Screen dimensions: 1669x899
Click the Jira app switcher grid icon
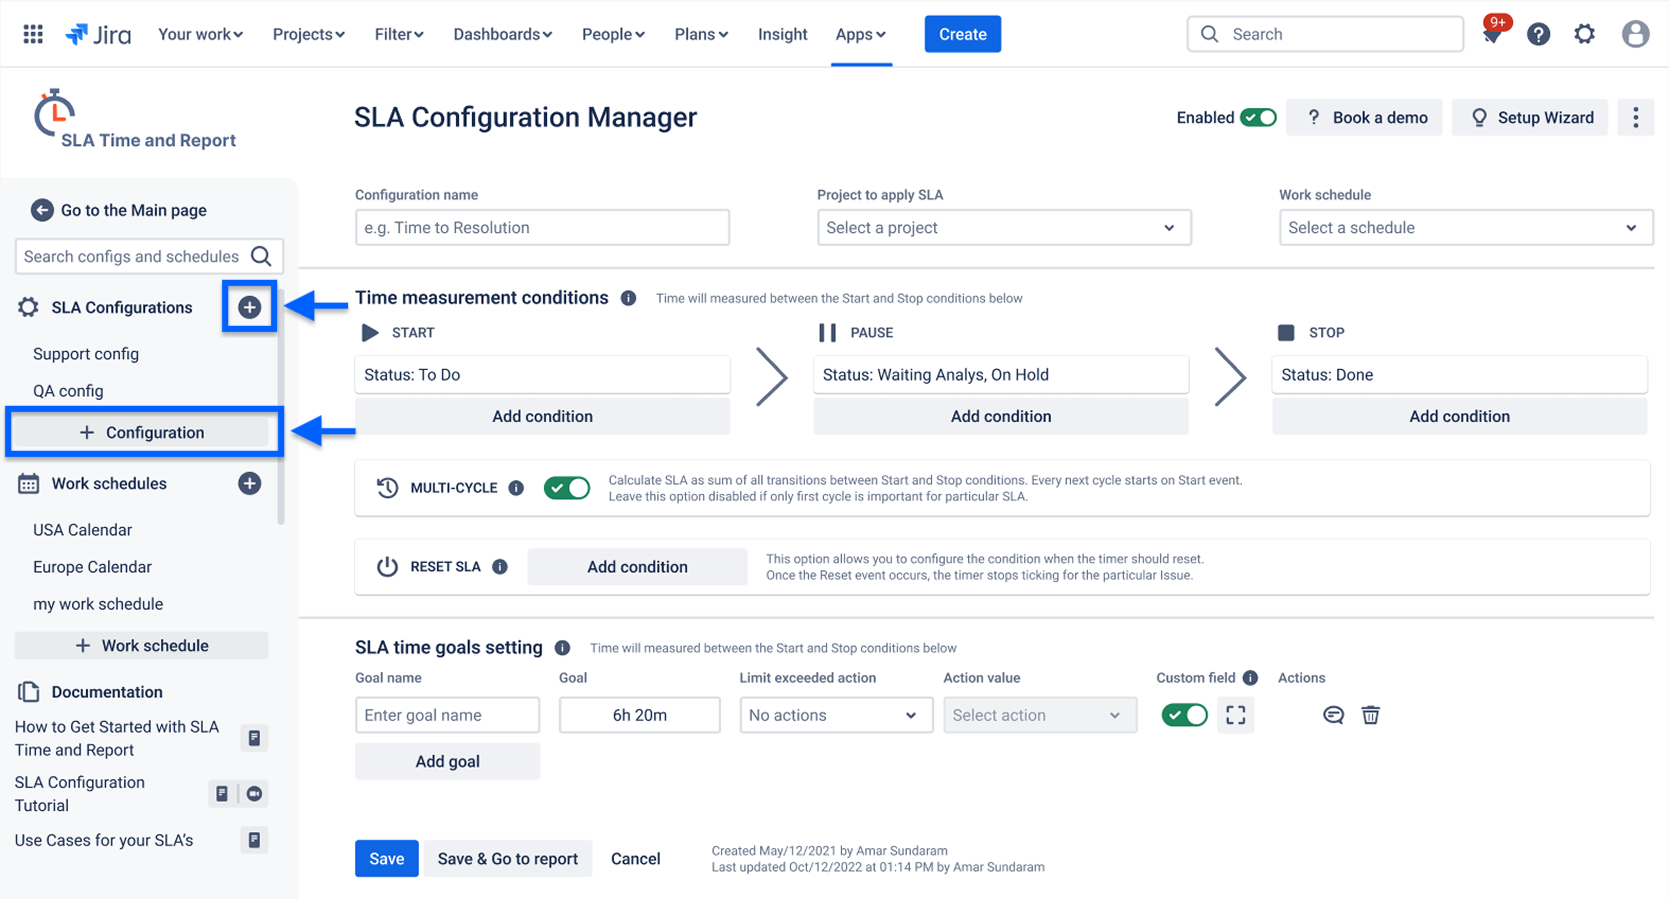point(33,34)
